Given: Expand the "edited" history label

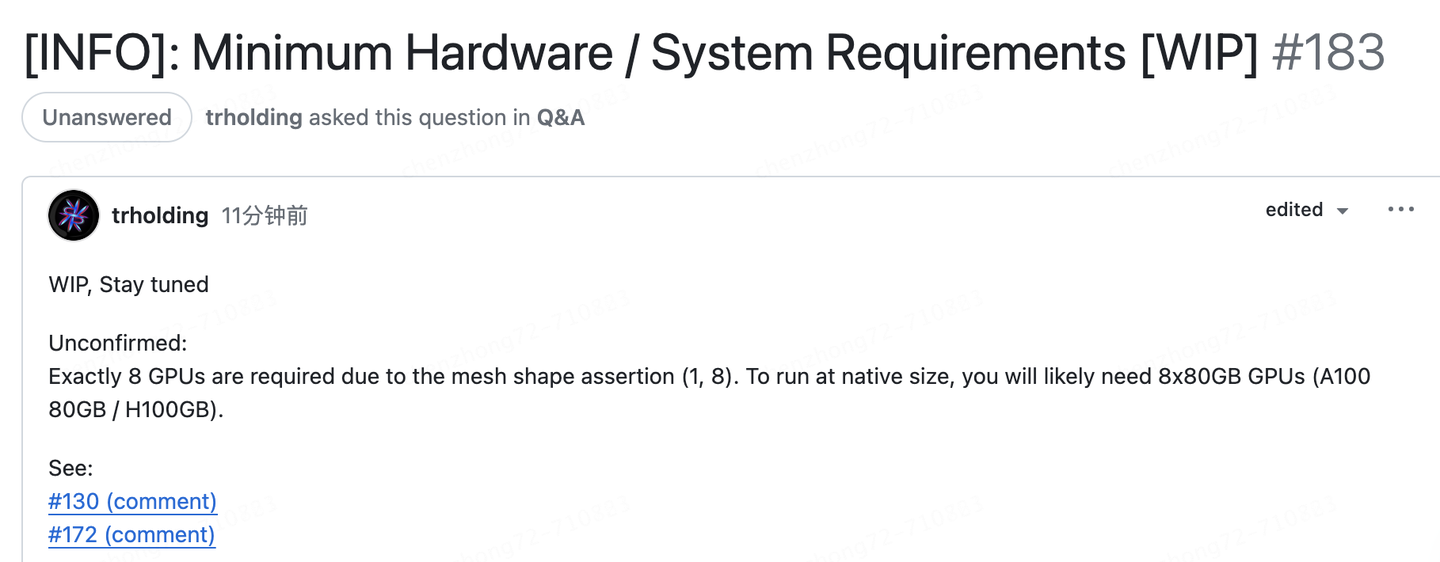Looking at the screenshot, I should pos(1294,210).
